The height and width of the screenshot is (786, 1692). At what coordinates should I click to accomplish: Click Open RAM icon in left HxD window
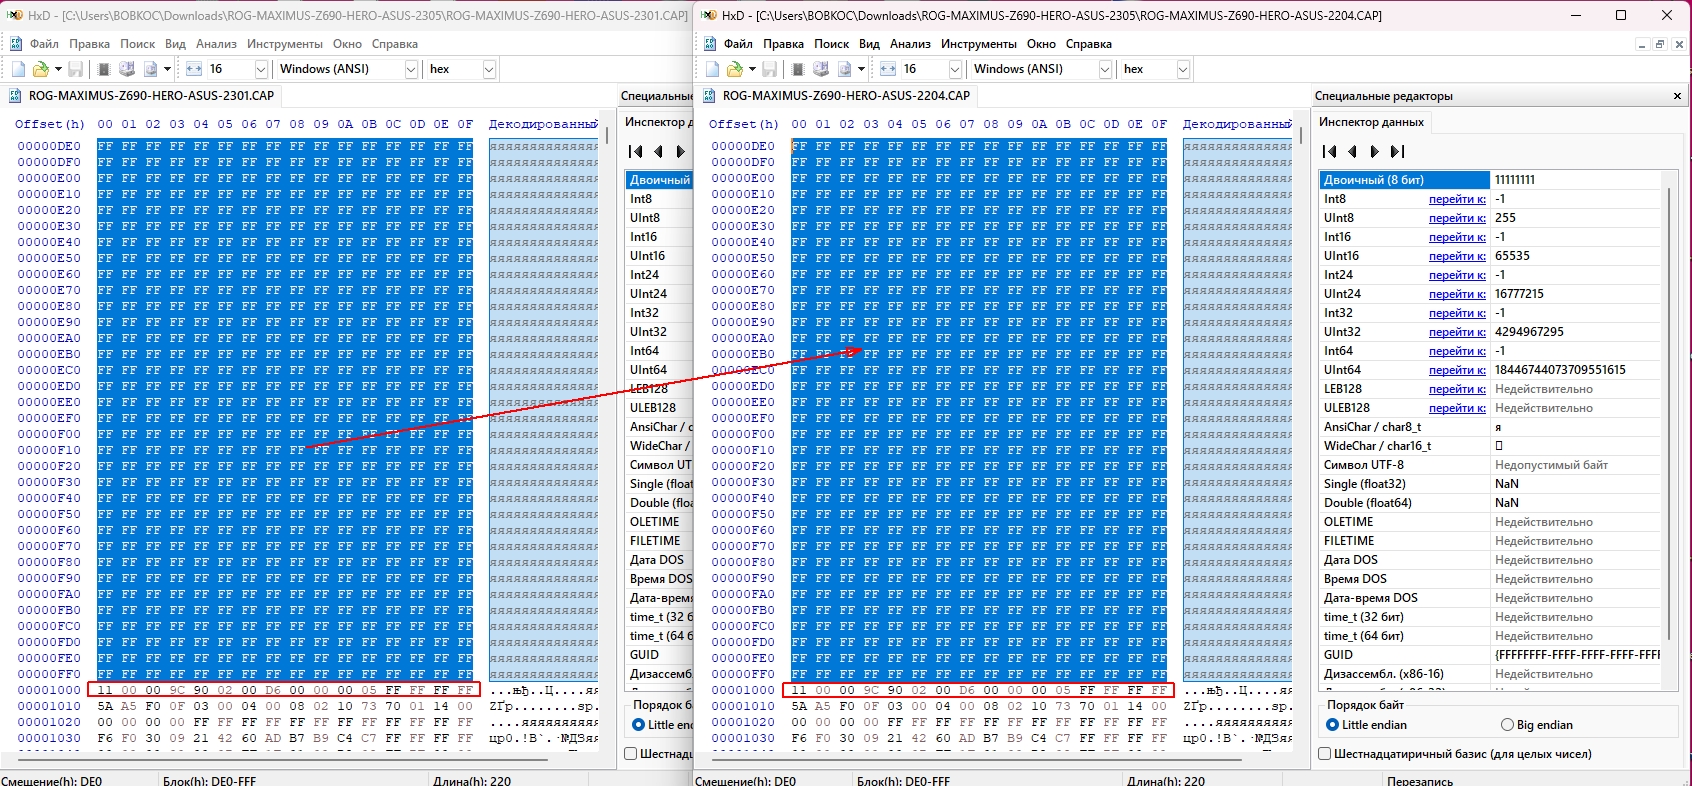point(103,69)
